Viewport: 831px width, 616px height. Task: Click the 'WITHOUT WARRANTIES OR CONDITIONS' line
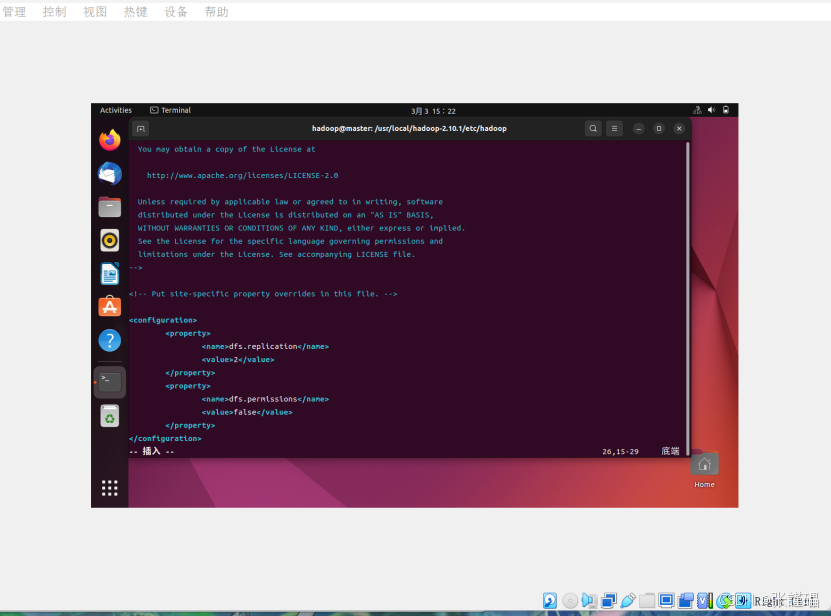tap(301, 228)
